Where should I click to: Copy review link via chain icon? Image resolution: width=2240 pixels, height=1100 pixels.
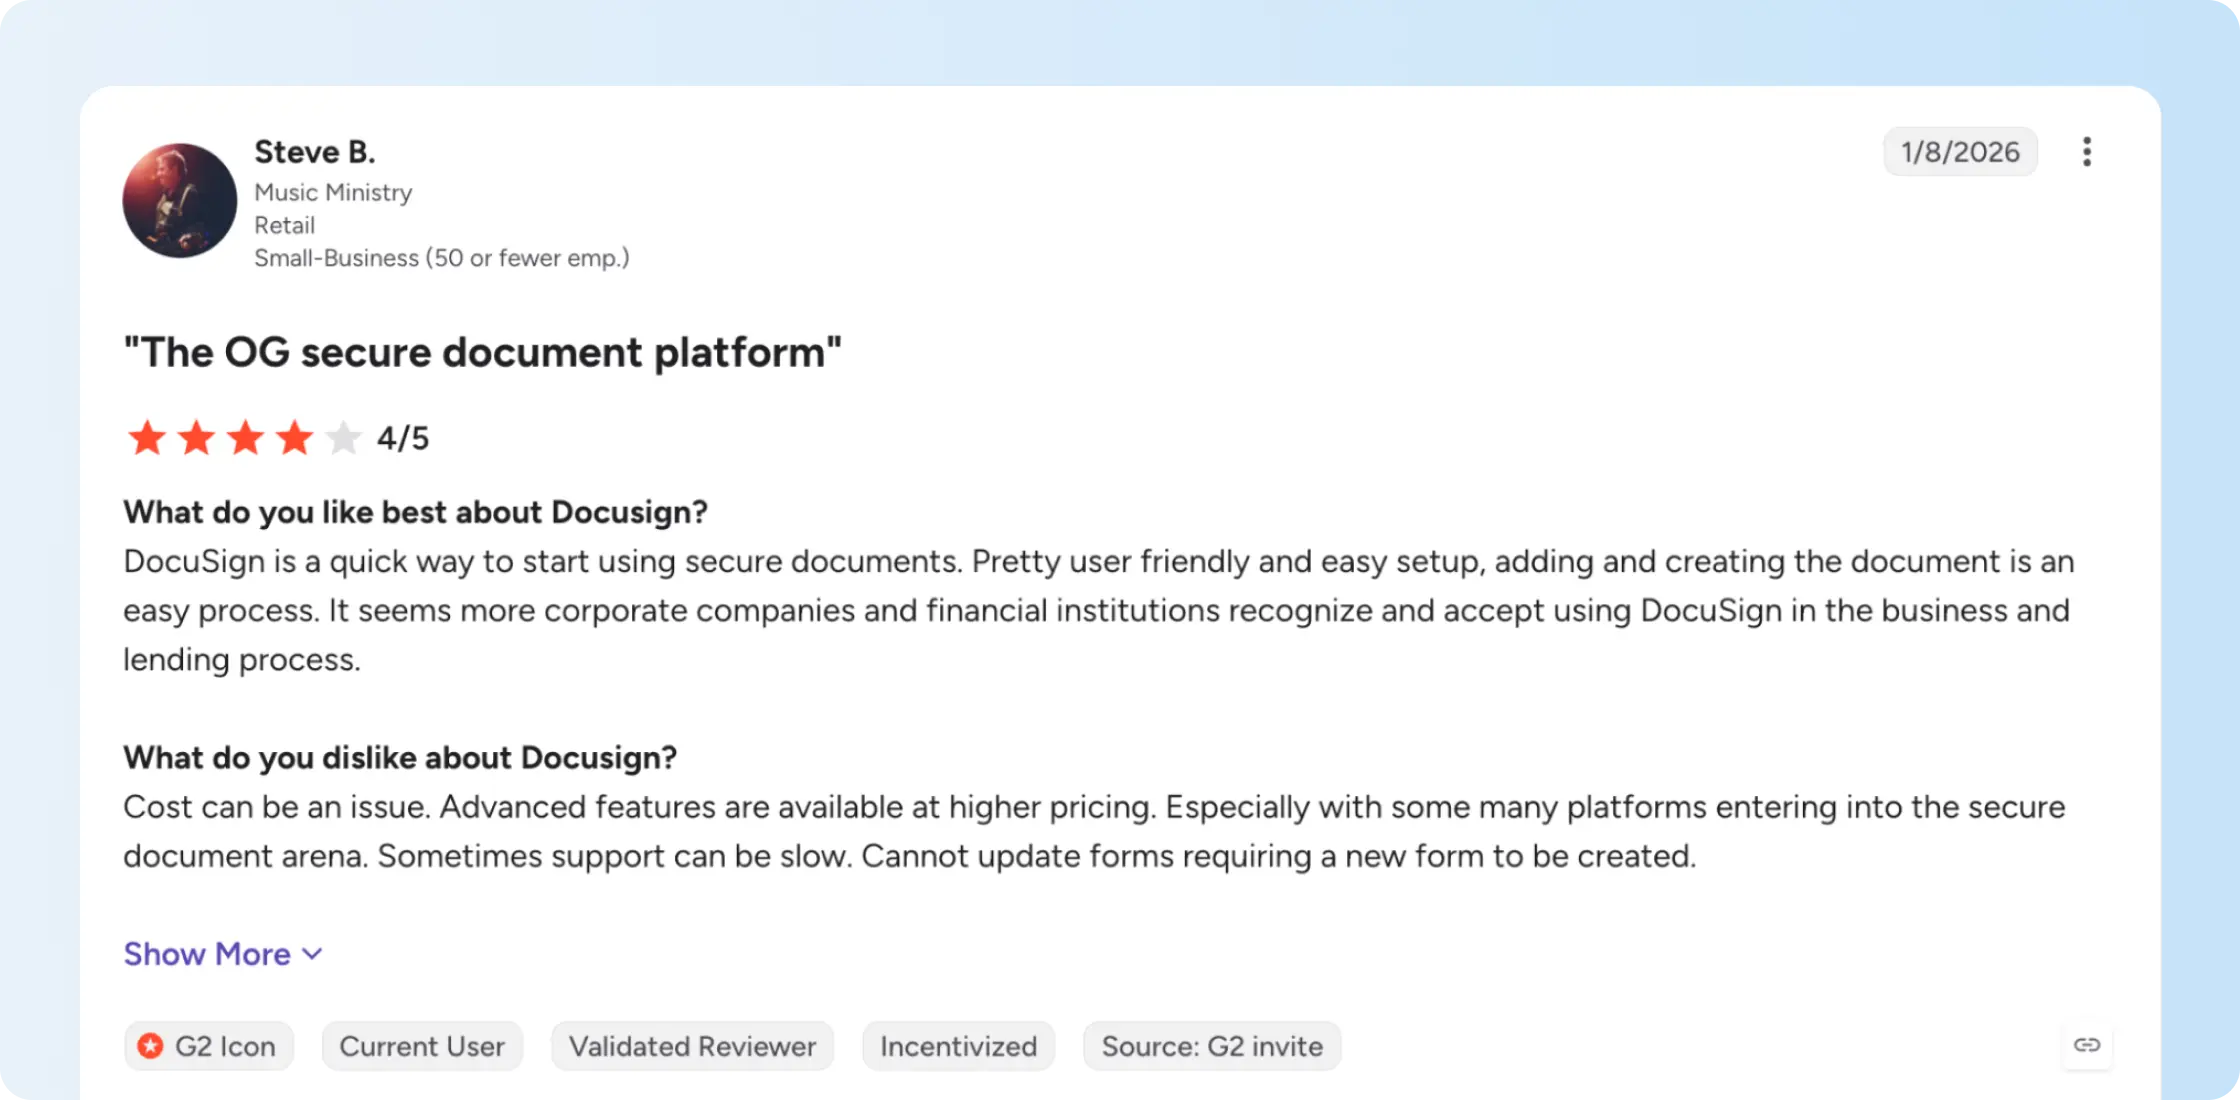(2087, 1045)
